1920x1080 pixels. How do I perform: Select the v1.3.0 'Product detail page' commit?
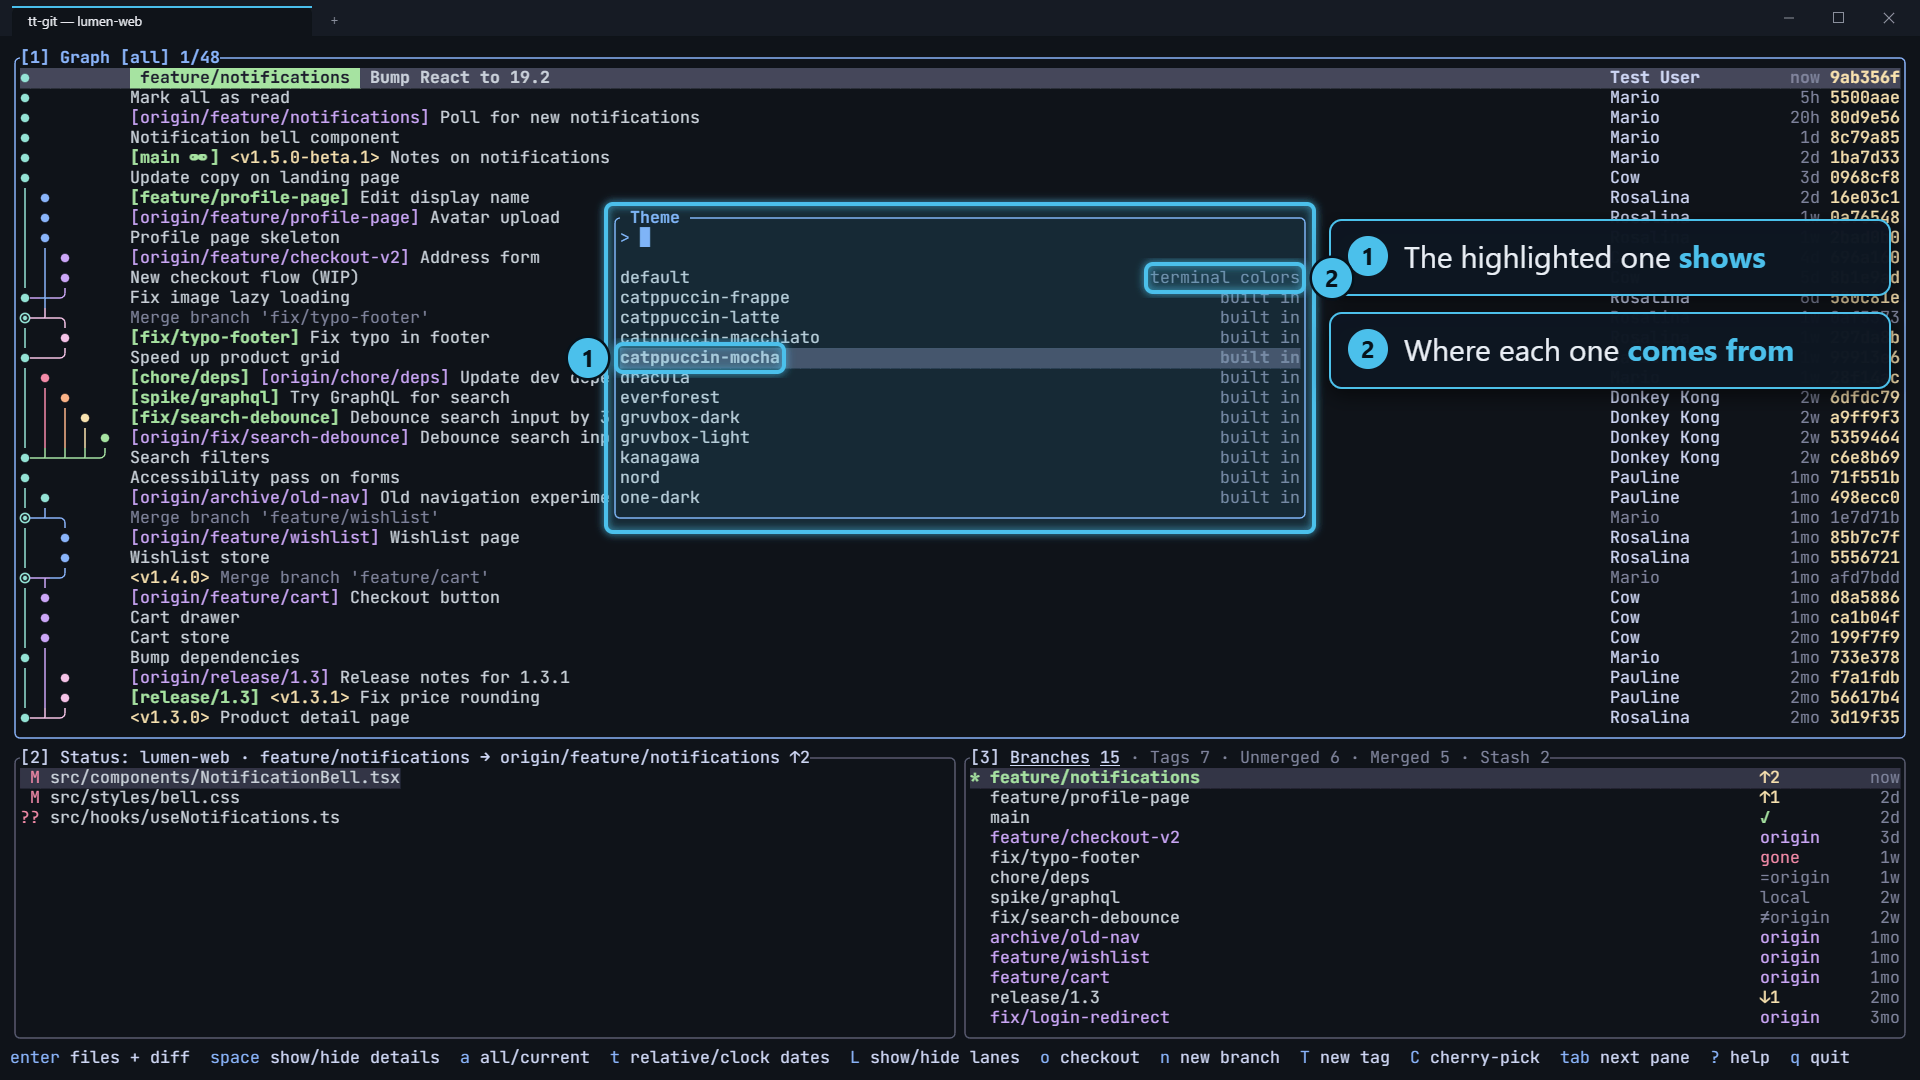click(x=960, y=717)
